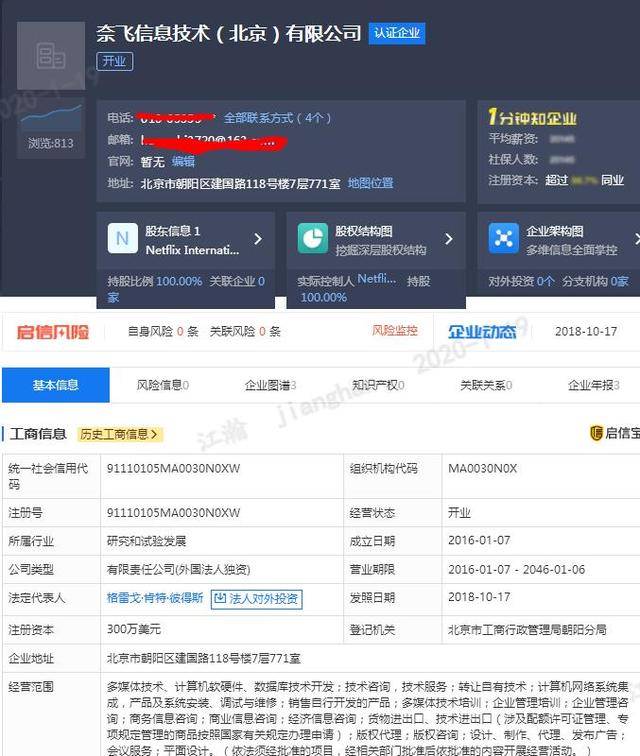The width and height of the screenshot is (640, 756).
Task: Expand 股东信息 card arrow
Action: coord(258,239)
